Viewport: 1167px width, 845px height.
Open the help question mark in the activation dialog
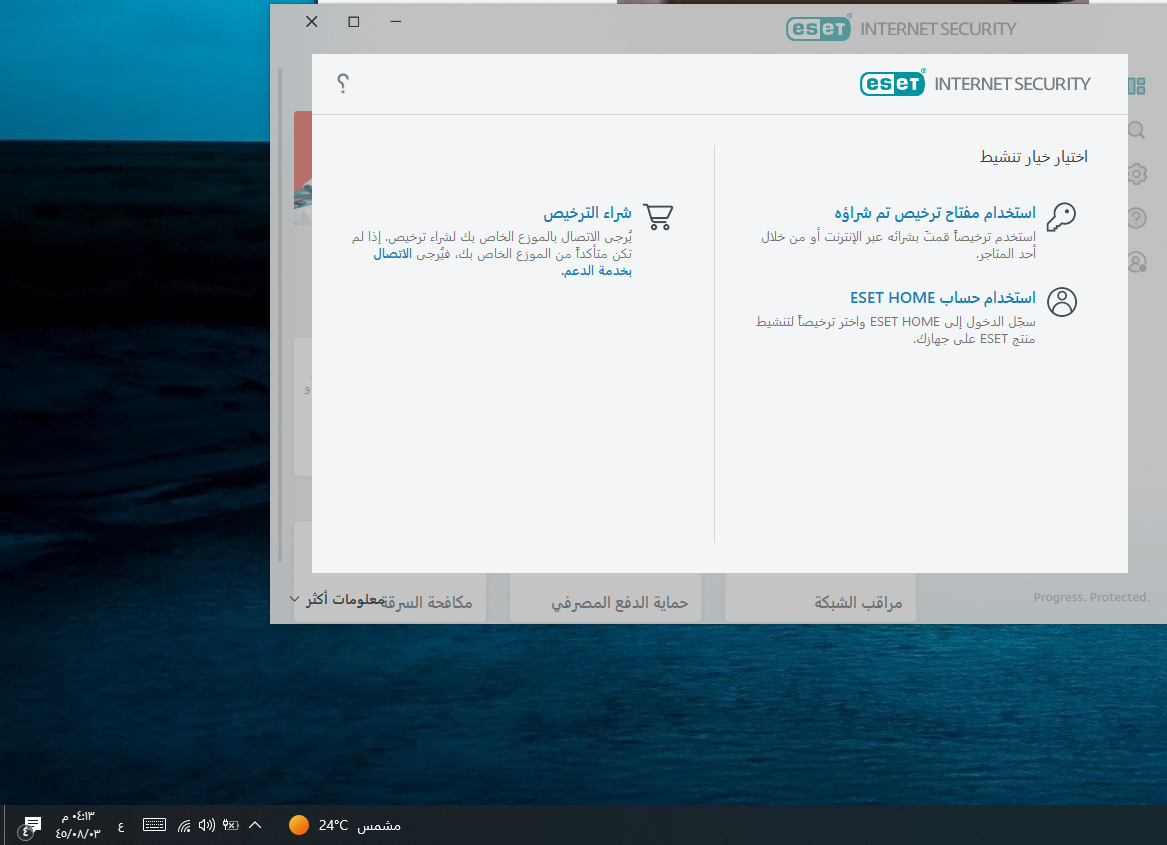point(342,83)
